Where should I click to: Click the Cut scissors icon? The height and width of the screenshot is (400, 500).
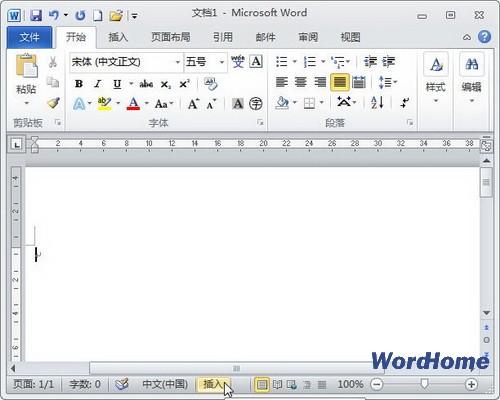click(53, 62)
